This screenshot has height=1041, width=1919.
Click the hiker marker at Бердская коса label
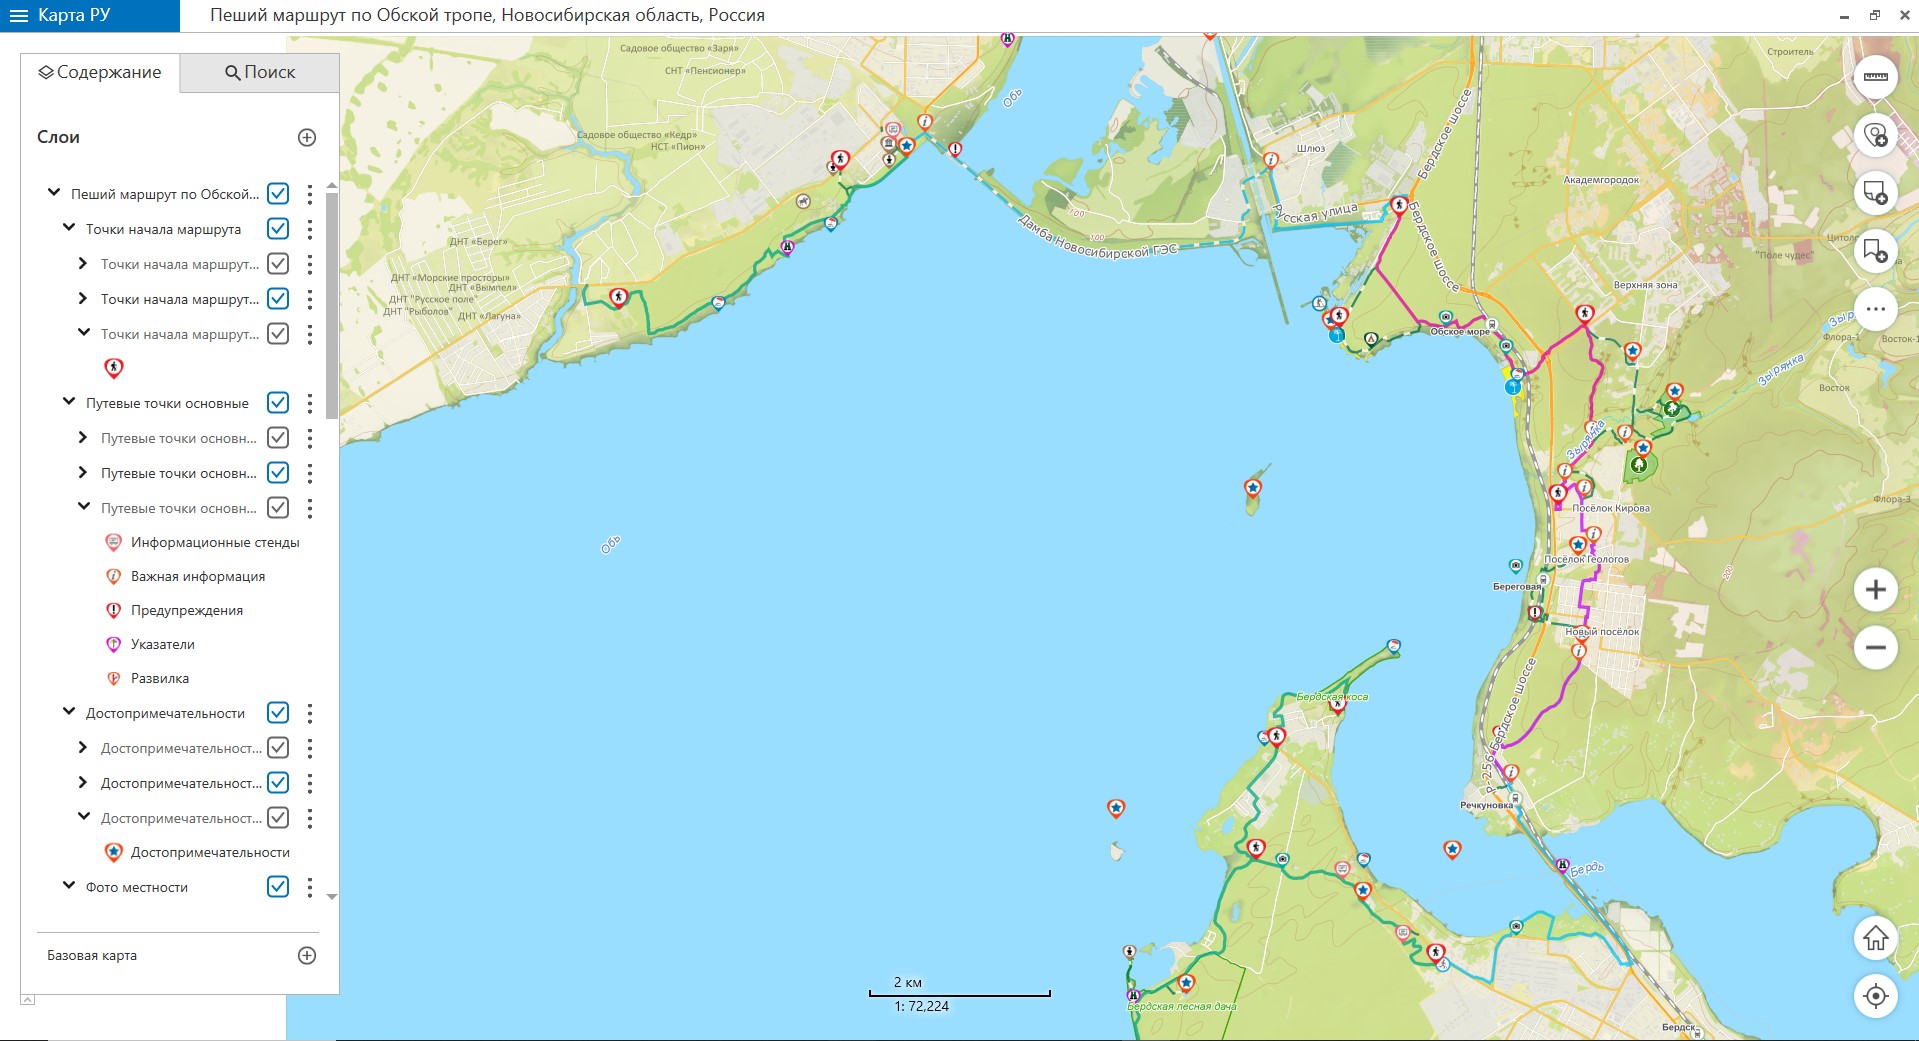[x=1337, y=704]
